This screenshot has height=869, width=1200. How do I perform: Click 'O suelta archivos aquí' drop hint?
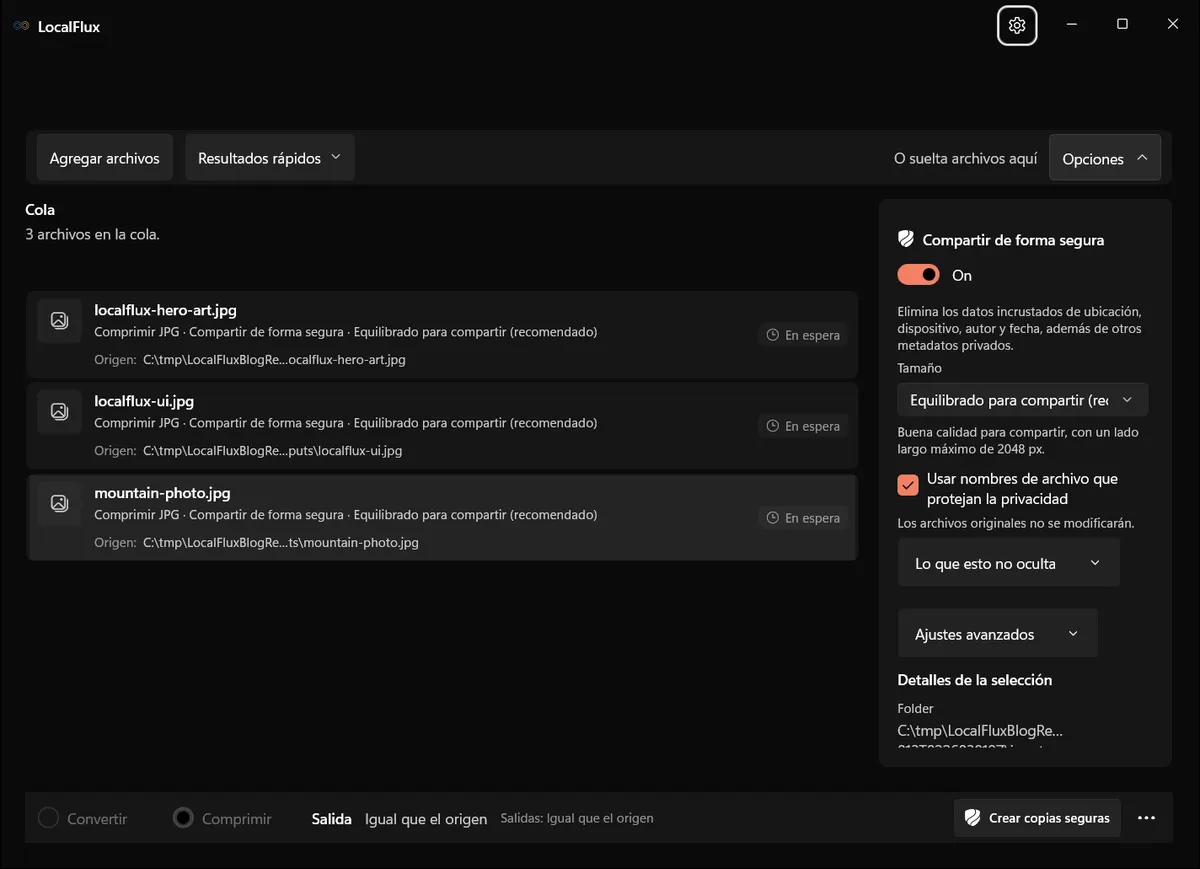pyautogui.click(x=966, y=158)
